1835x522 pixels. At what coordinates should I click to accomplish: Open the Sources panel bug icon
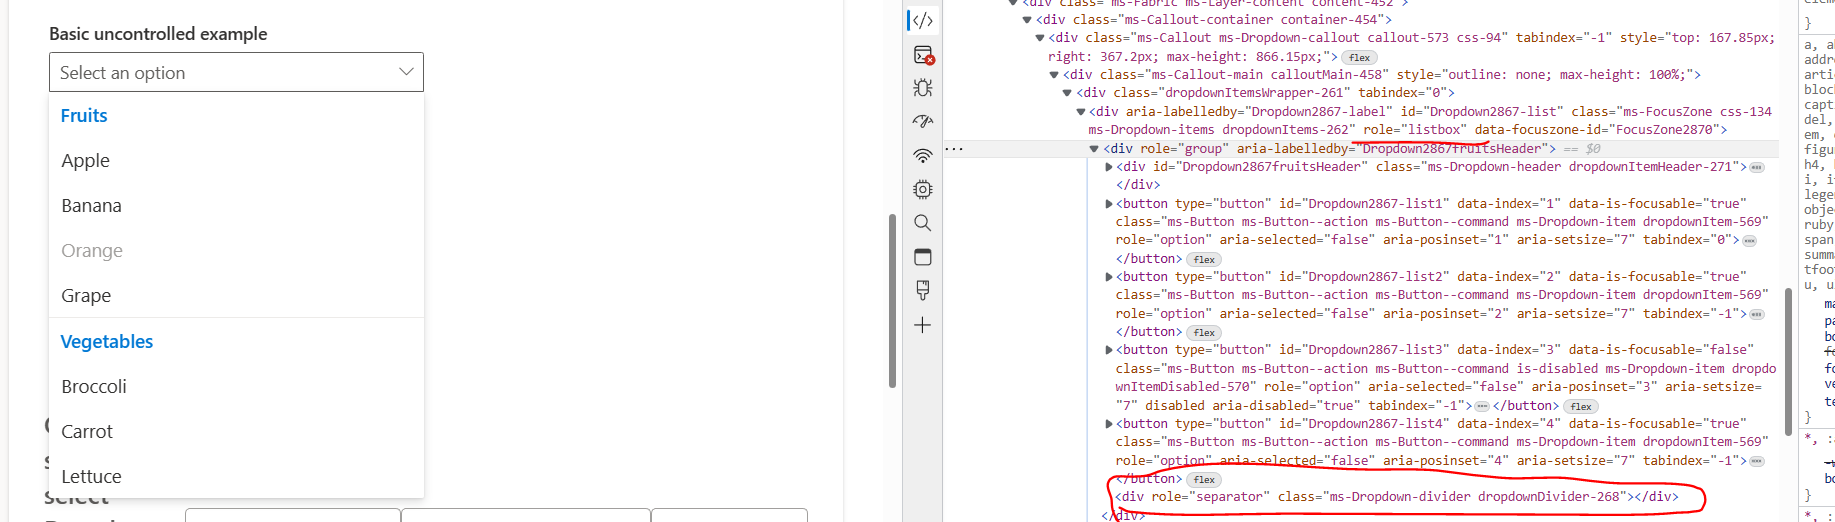[x=922, y=88]
